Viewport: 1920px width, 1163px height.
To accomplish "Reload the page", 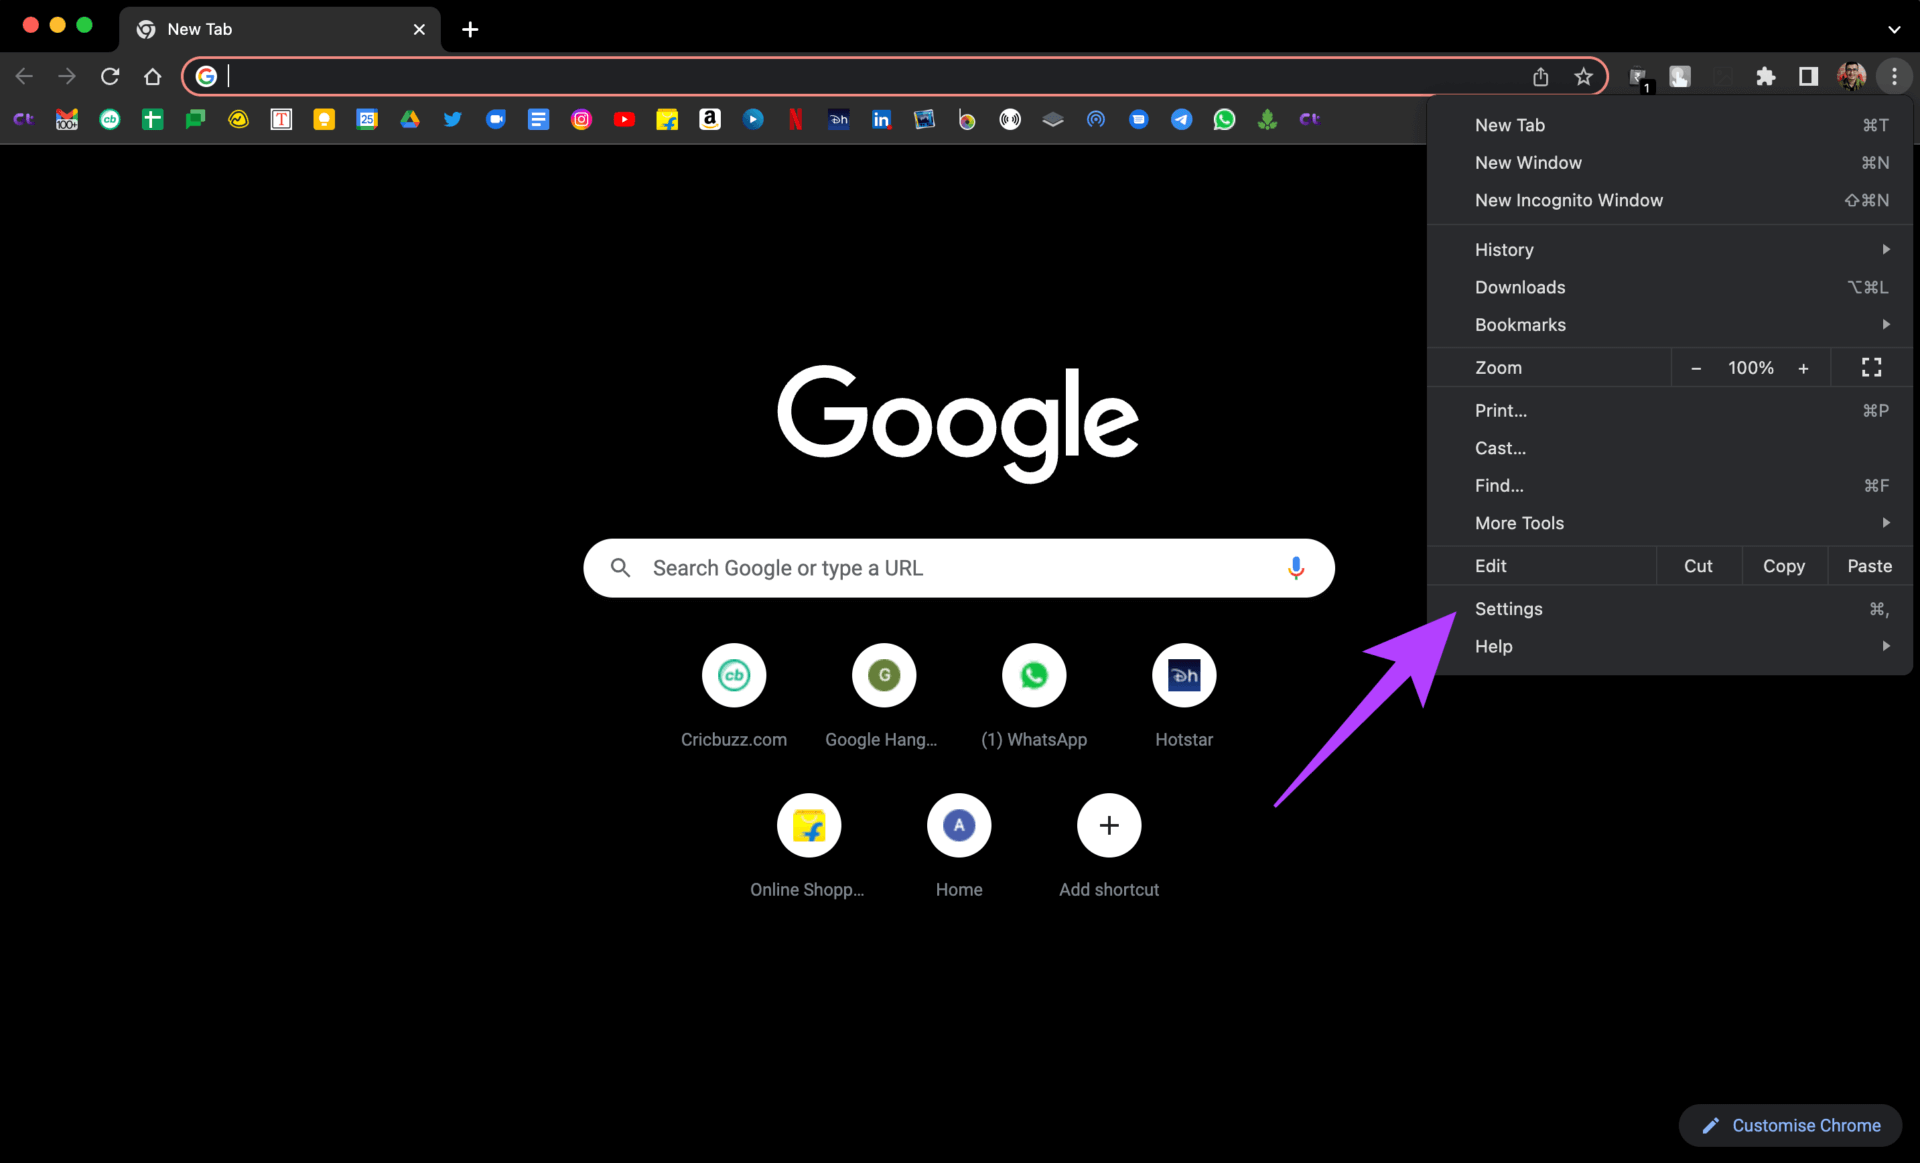I will click(110, 76).
